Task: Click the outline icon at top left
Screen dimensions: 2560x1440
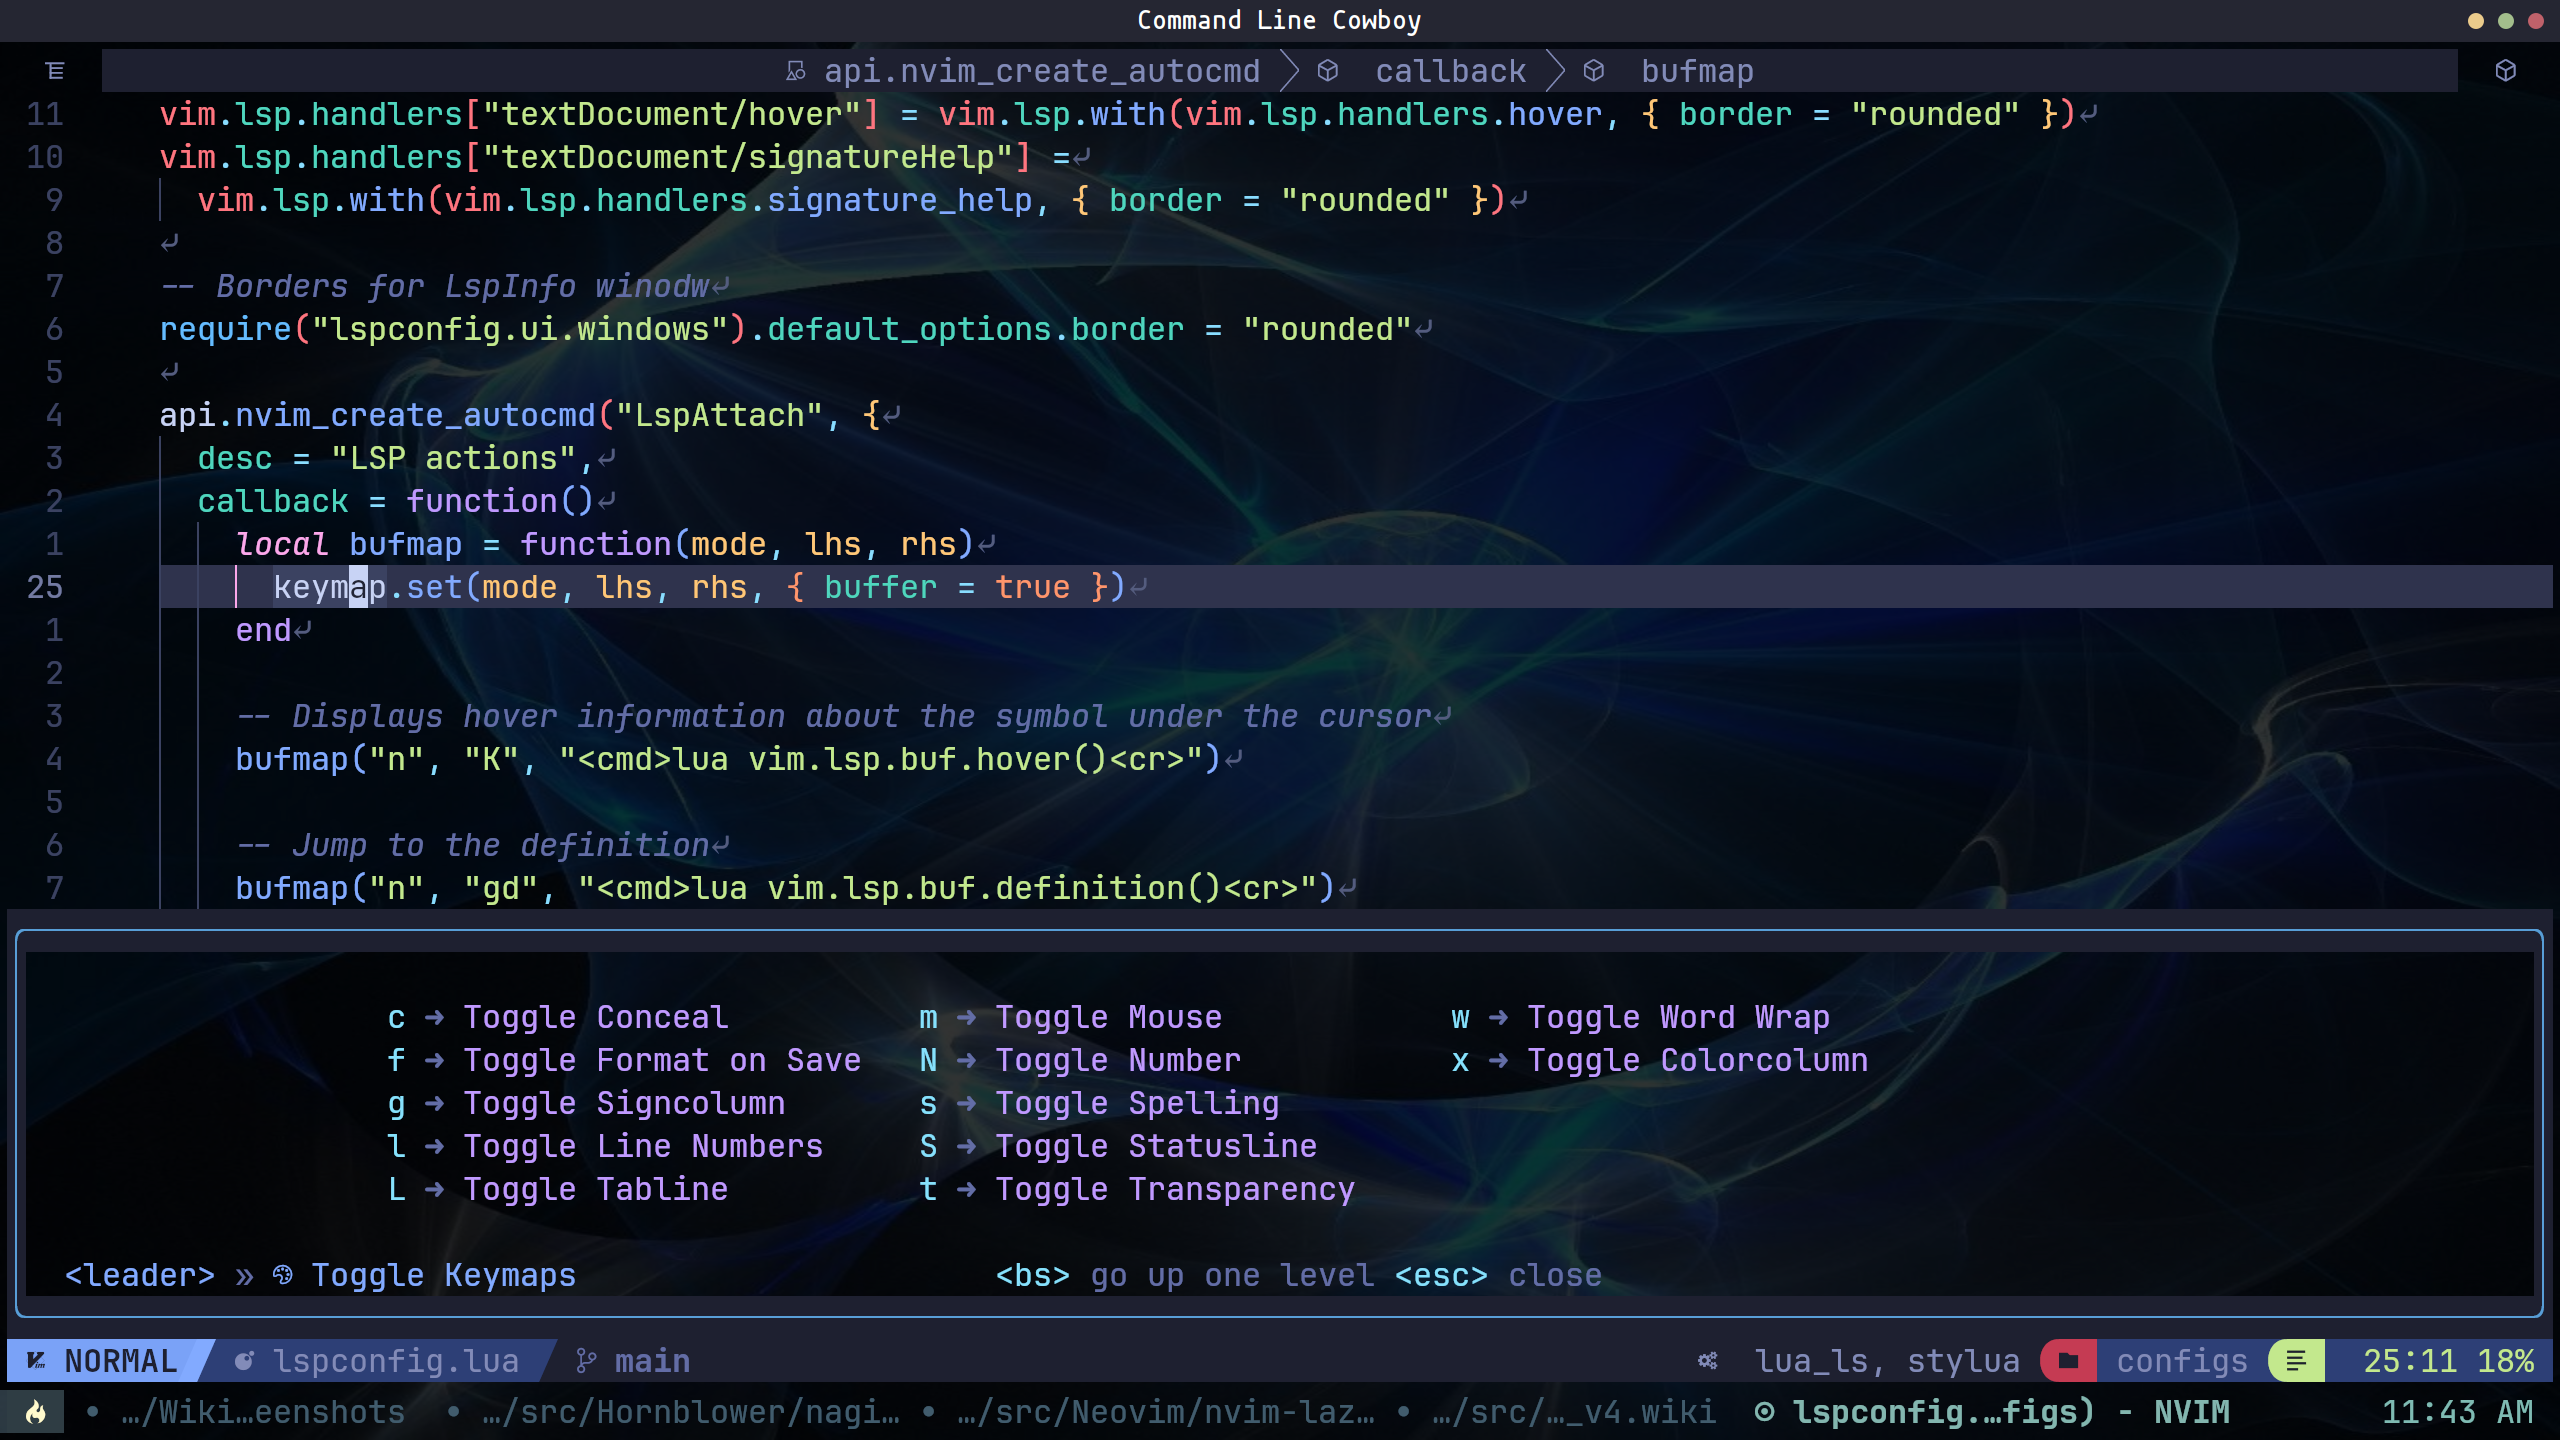Action: pyautogui.click(x=55, y=71)
